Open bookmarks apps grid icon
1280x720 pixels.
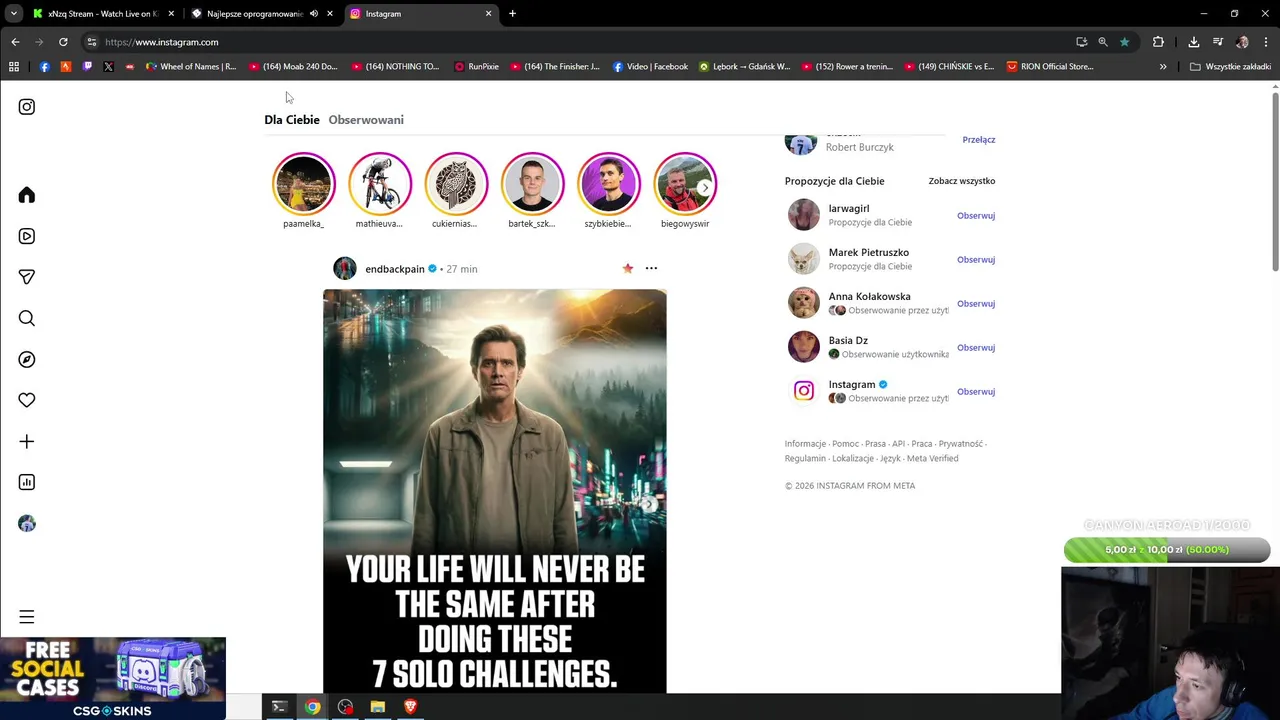click(14, 67)
